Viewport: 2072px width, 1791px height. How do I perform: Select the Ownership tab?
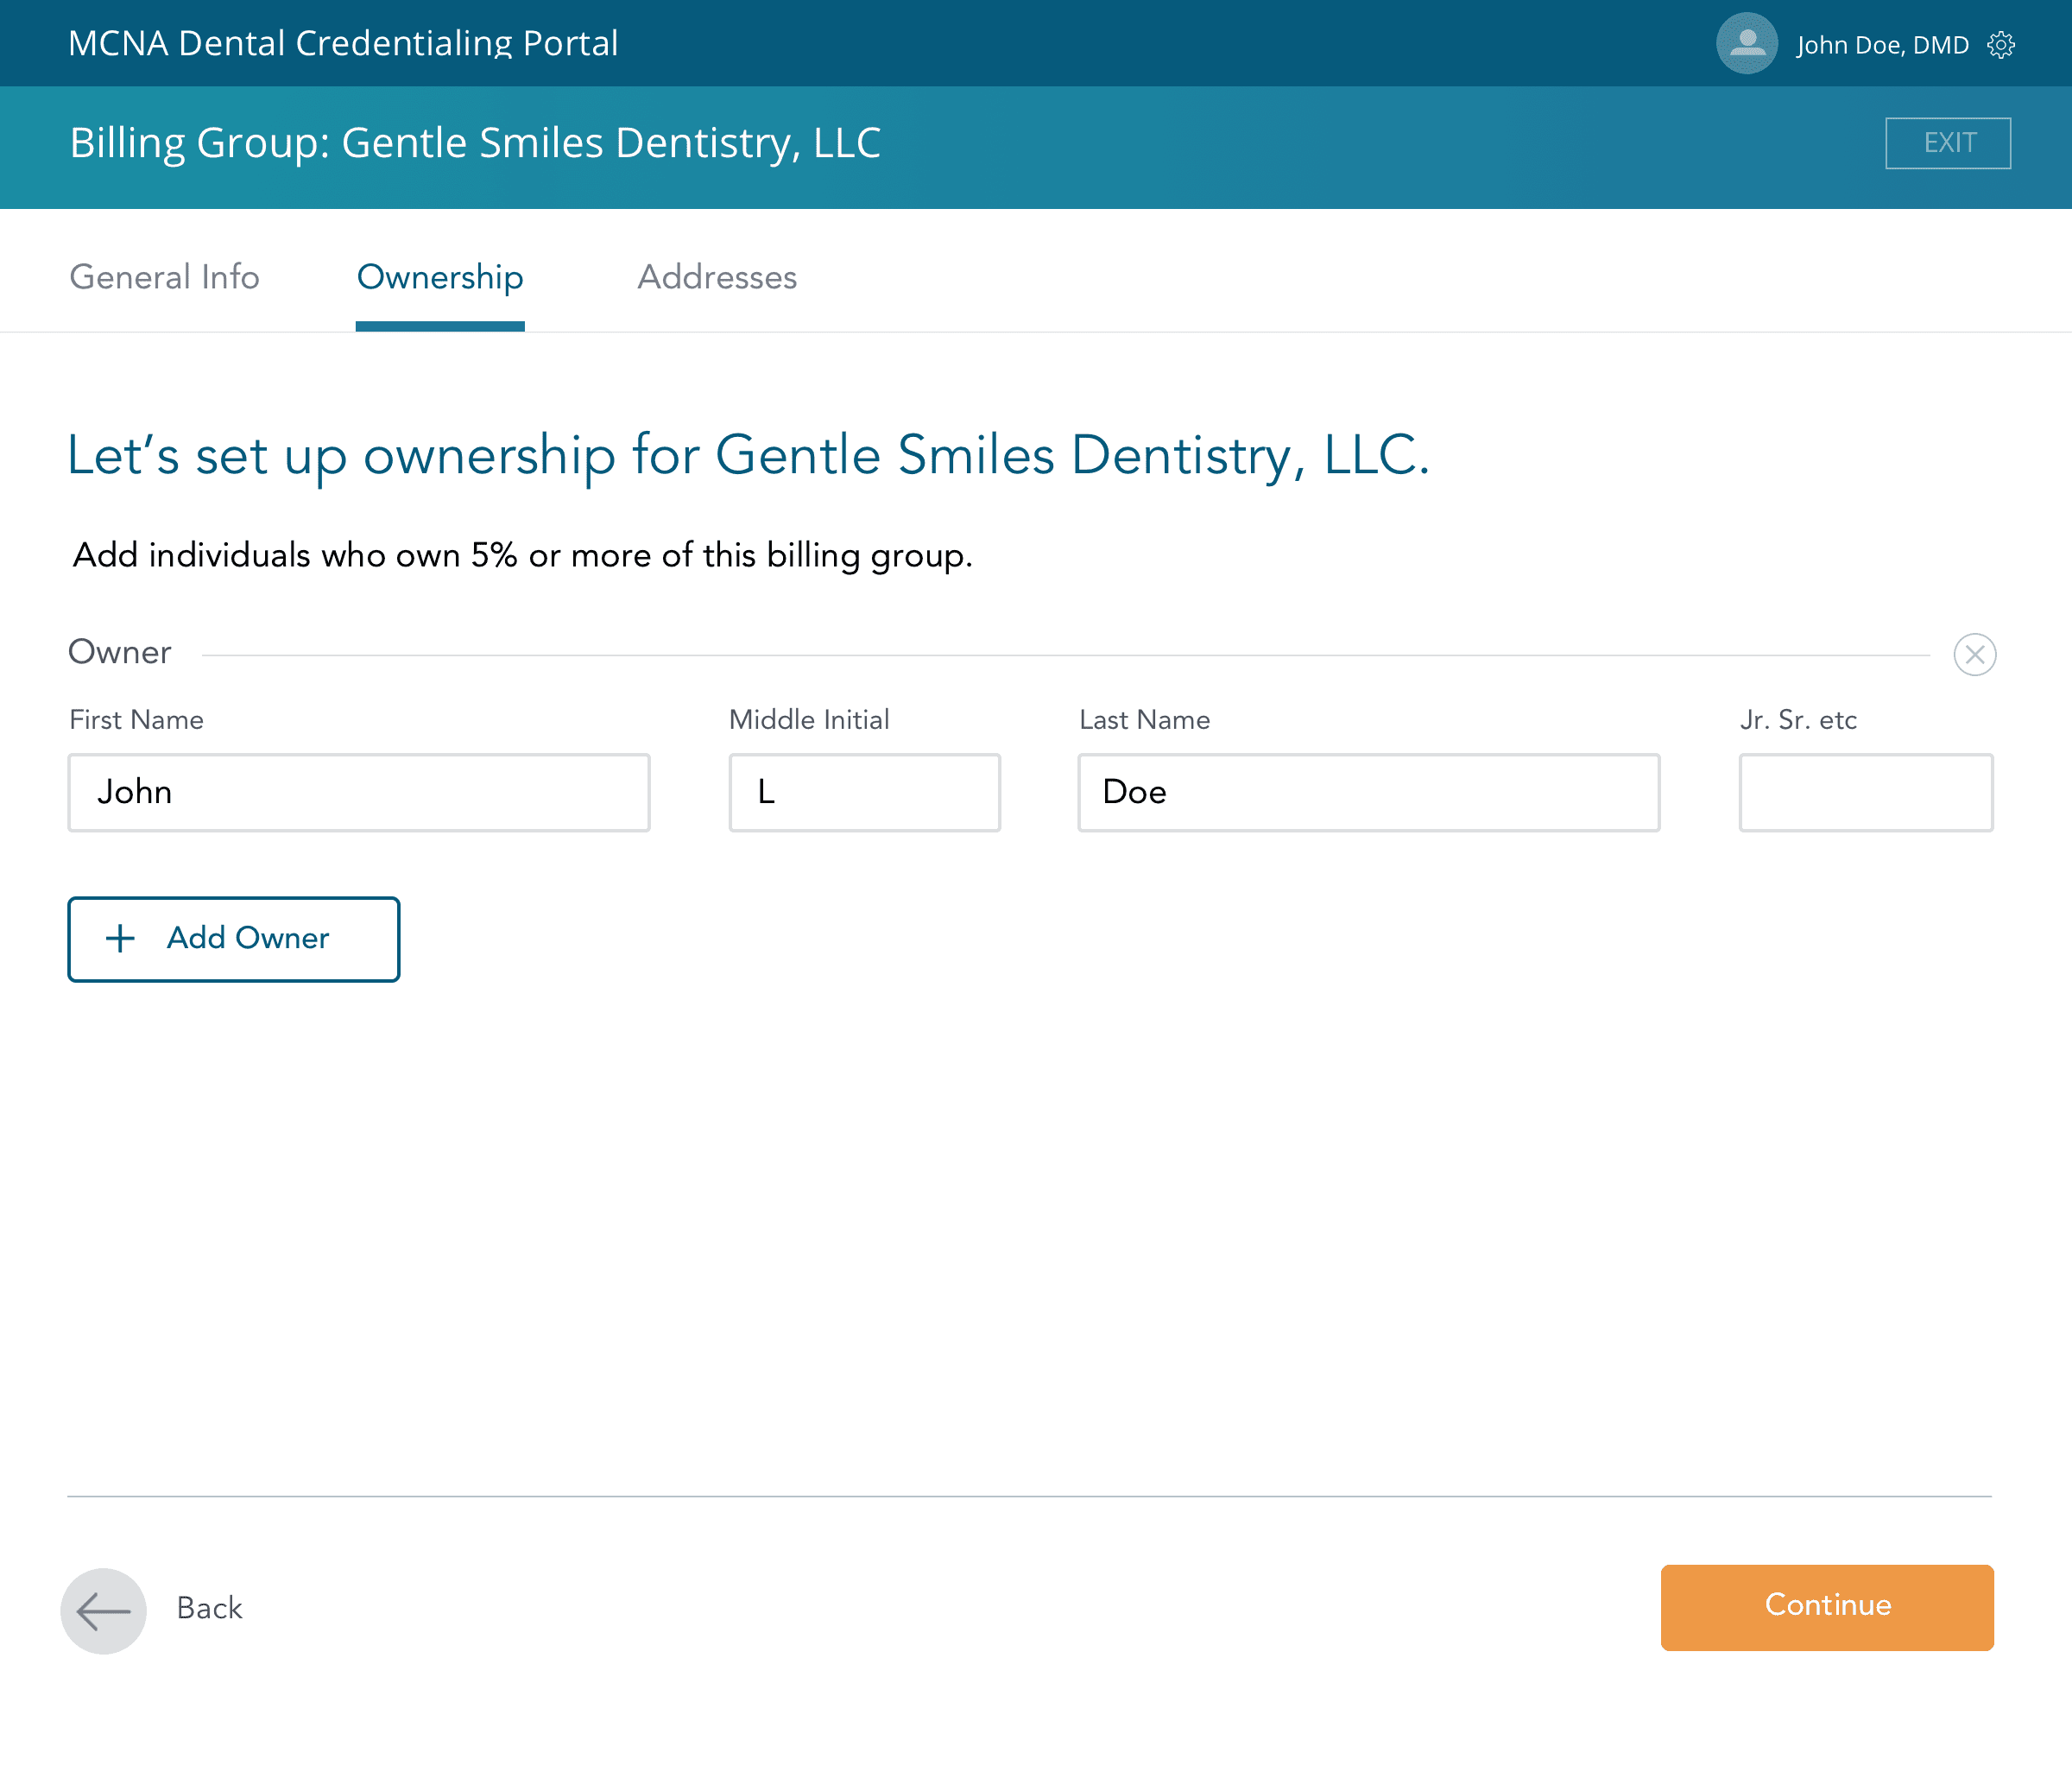(440, 277)
